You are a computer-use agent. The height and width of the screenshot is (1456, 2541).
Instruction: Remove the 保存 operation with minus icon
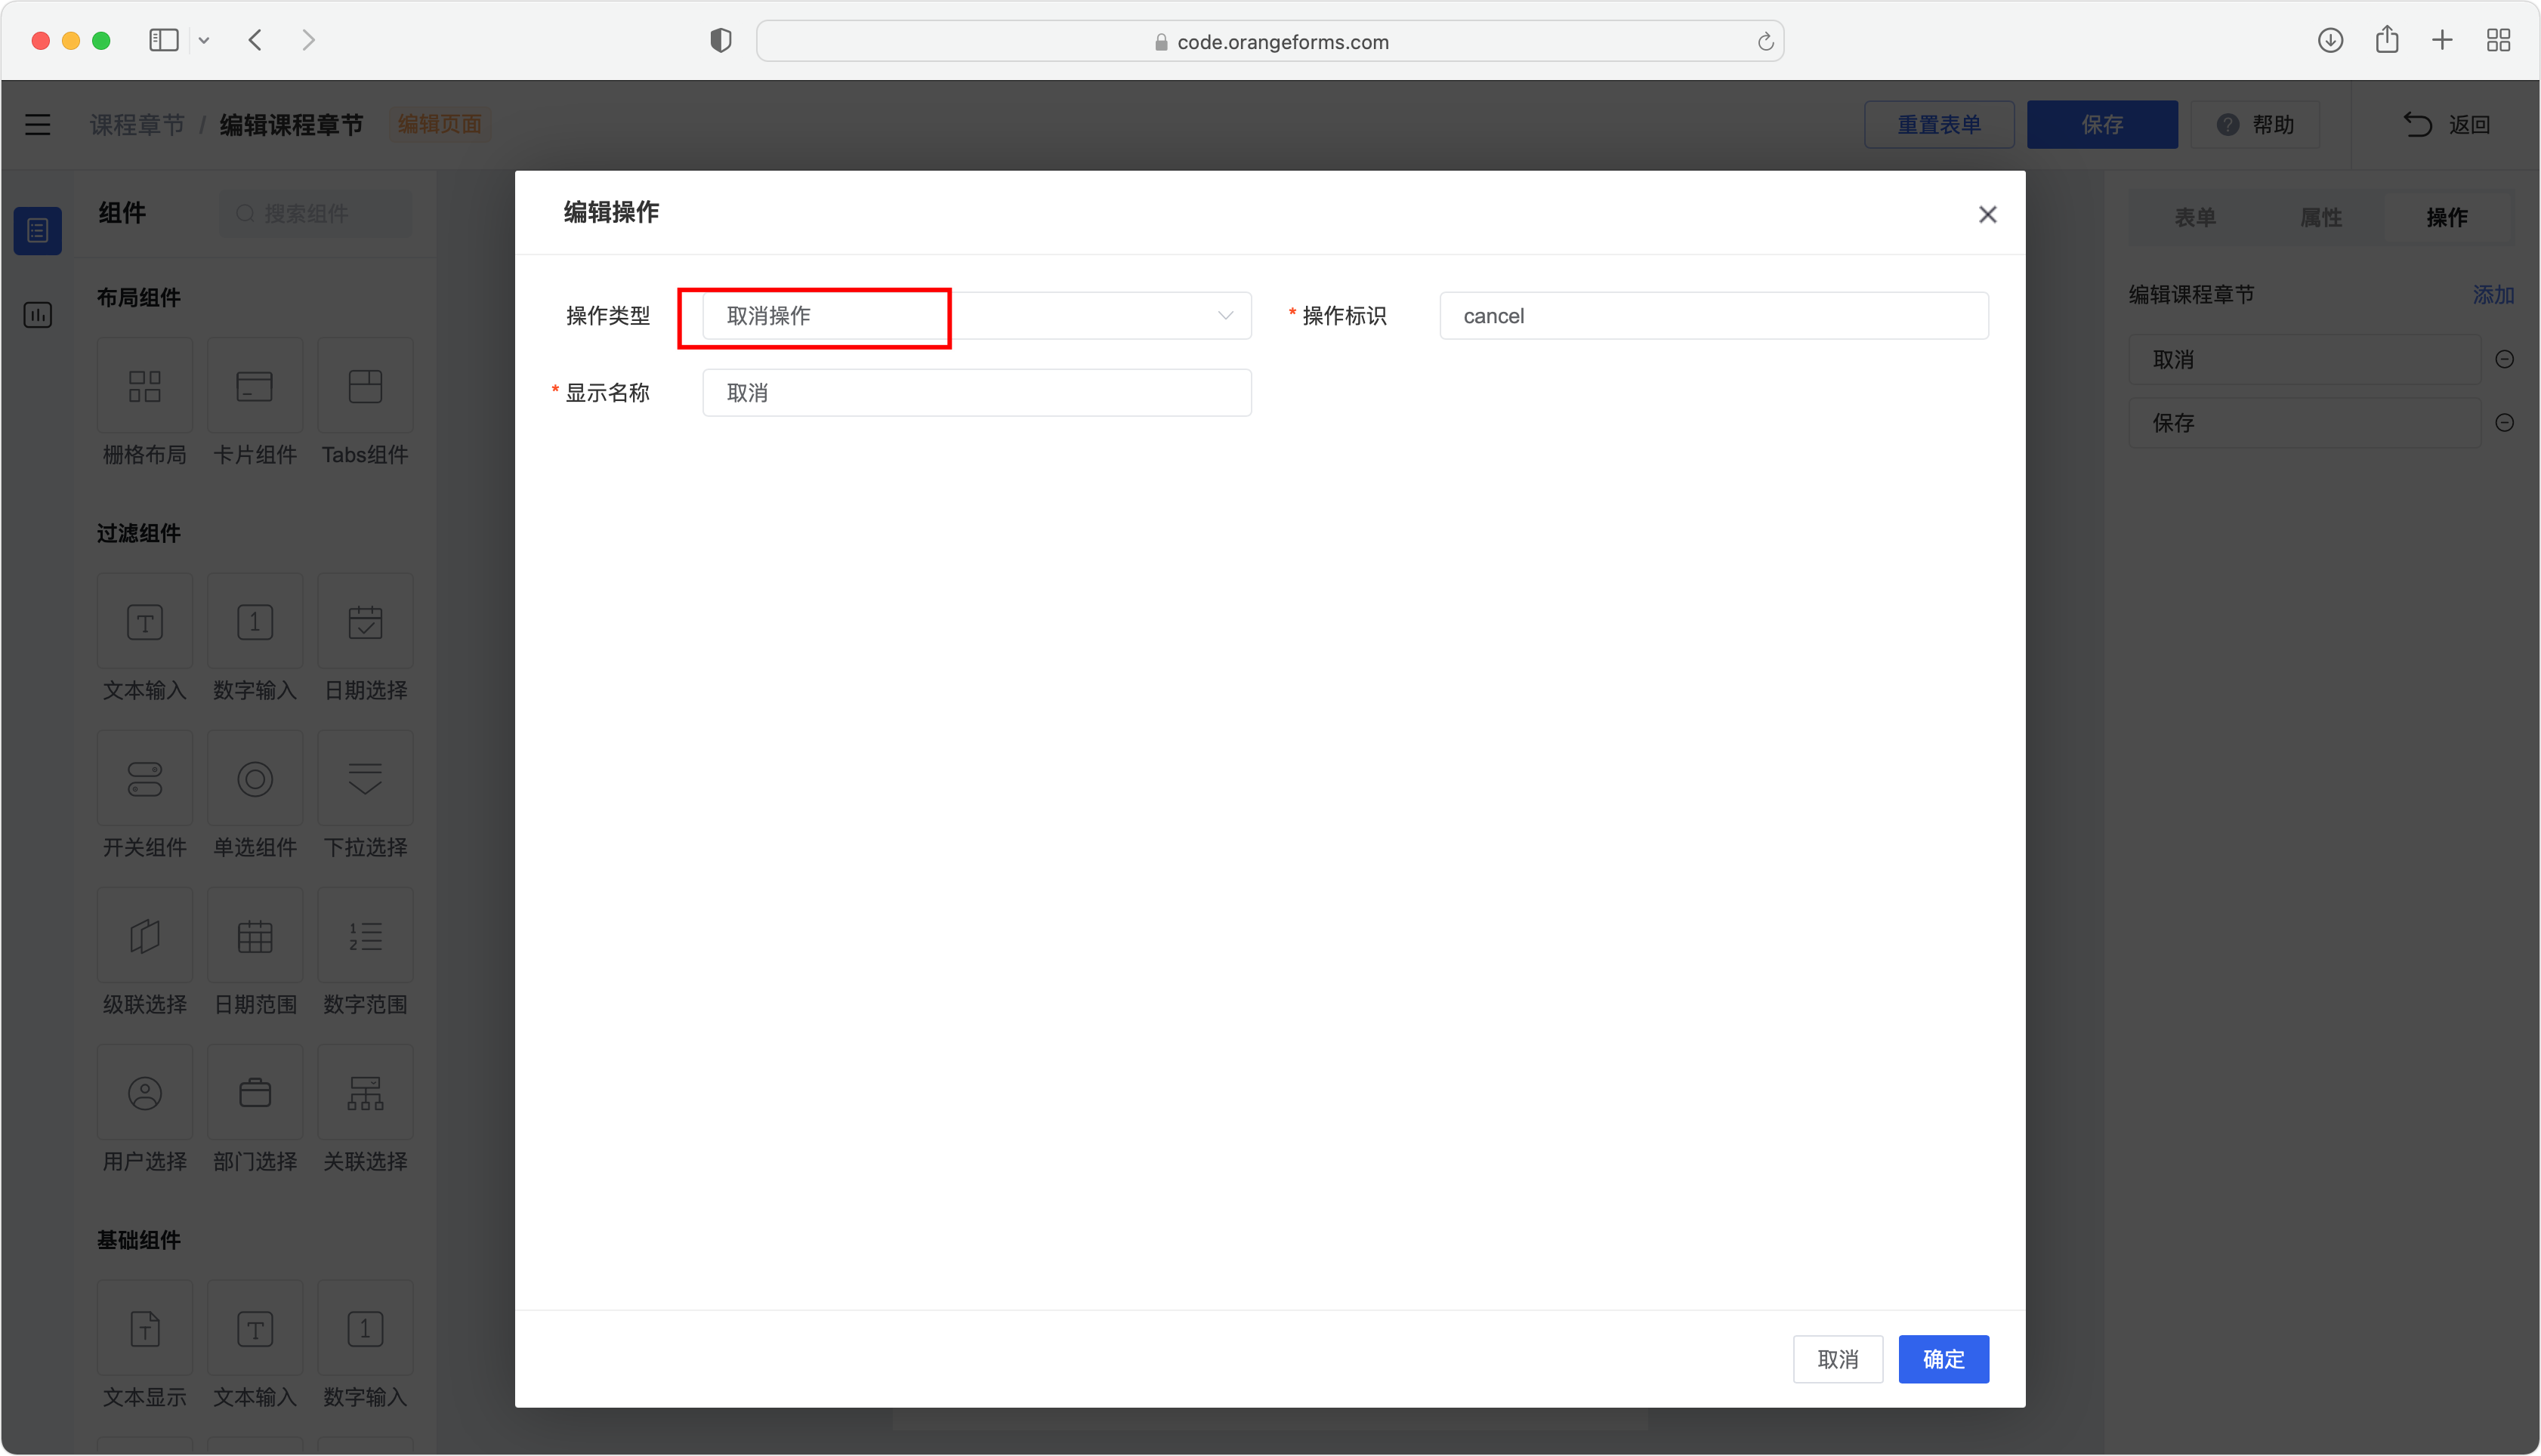pyautogui.click(x=2504, y=423)
